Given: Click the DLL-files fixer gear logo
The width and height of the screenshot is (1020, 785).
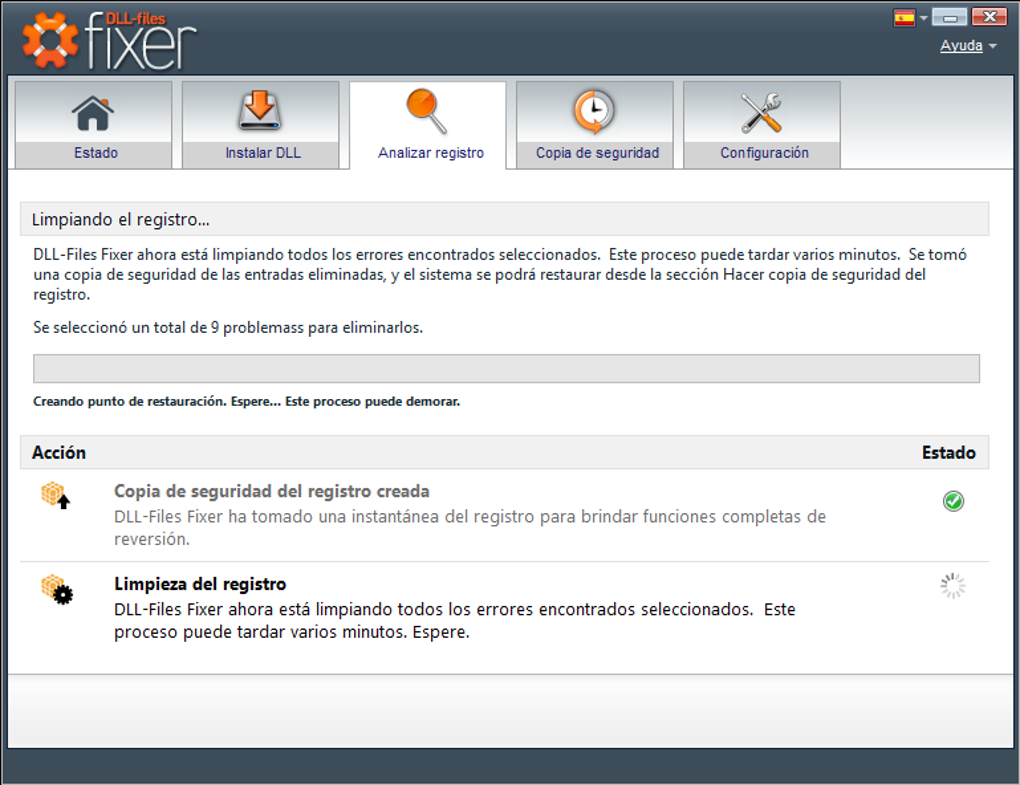Looking at the screenshot, I should pos(50,40).
